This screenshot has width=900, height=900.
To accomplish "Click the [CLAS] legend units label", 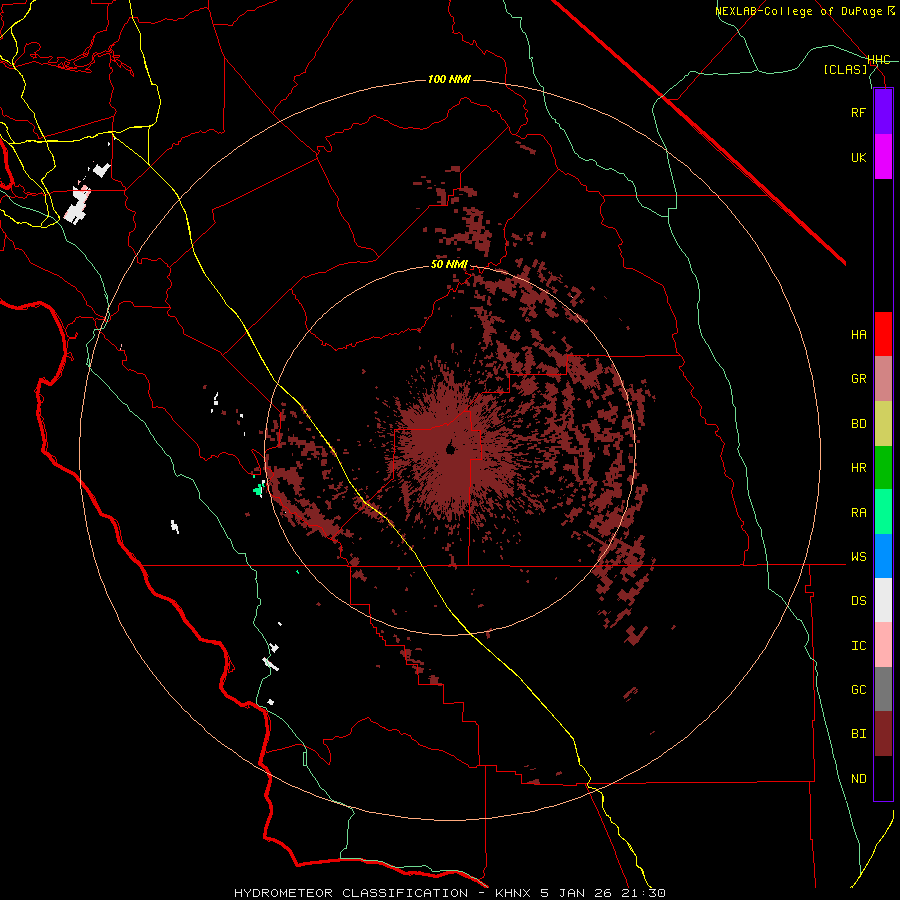I will pos(845,69).
